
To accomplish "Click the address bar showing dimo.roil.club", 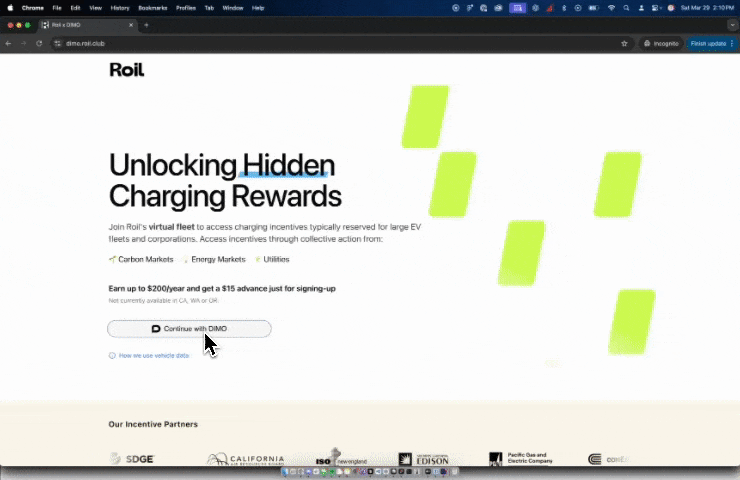I will 340,43.
